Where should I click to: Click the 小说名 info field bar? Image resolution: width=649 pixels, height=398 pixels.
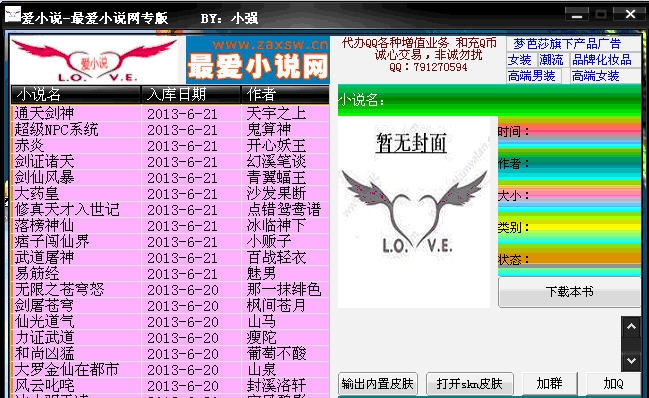(x=489, y=100)
